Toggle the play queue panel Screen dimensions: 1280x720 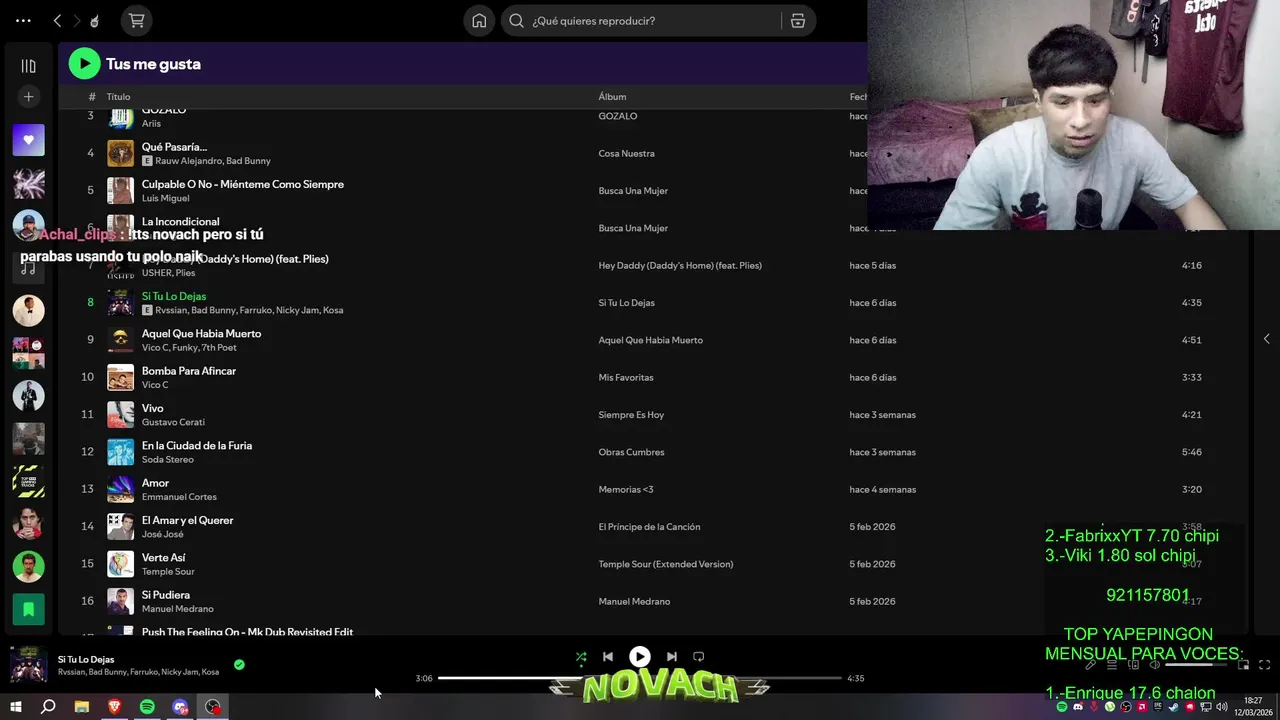pyautogui.click(x=1112, y=665)
